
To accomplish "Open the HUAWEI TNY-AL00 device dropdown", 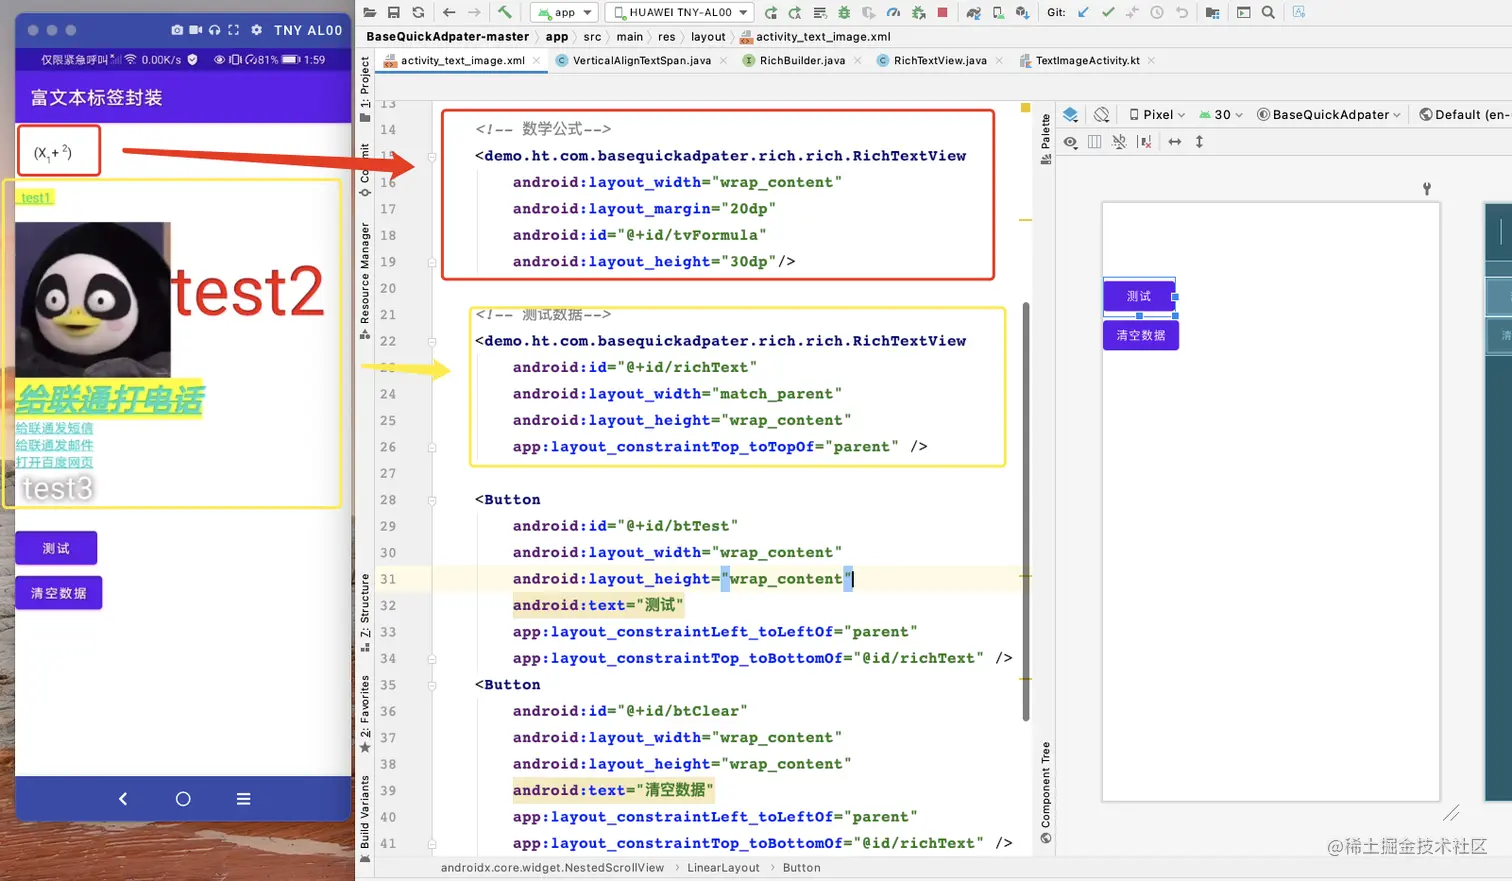I will [x=680, y=13].
